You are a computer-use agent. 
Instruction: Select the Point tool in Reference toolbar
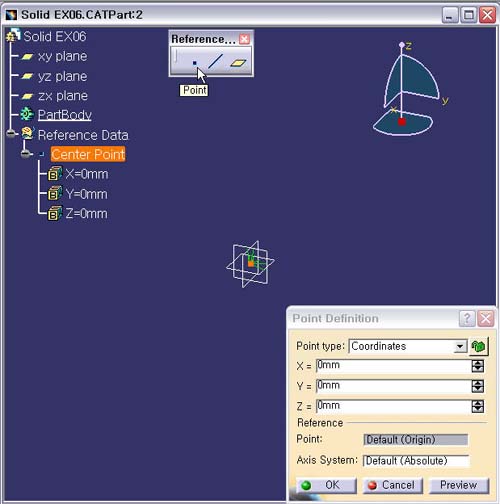coord(195,62)
